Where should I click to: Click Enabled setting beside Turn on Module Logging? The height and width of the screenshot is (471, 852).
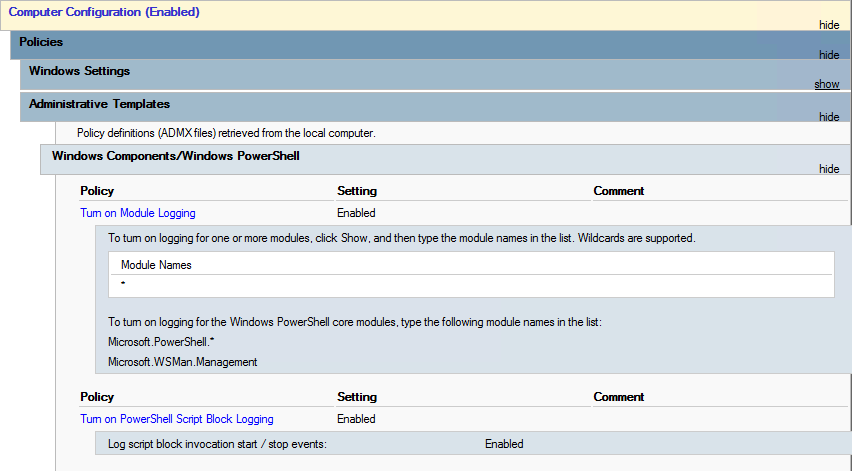pyautogui.click(x=356, y=213)
